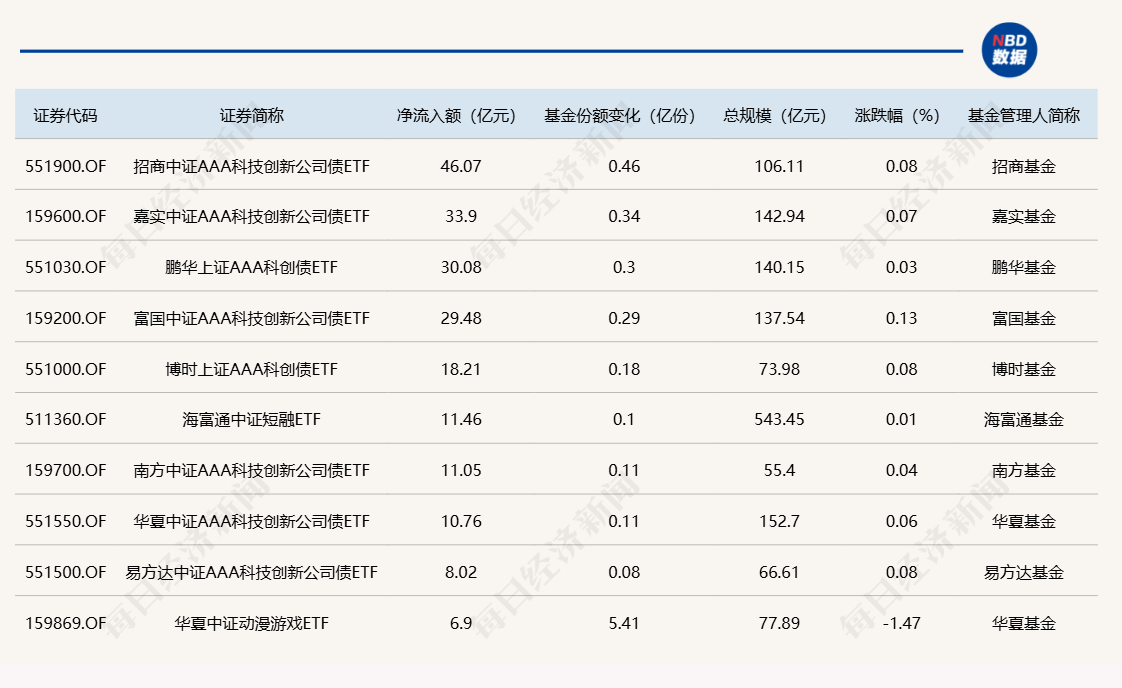Click 易方达基金 fund manager cell
Image resolution: width=1122 pixels, height=688 pixels.
pyautogui.click(x=1023, y=572)
